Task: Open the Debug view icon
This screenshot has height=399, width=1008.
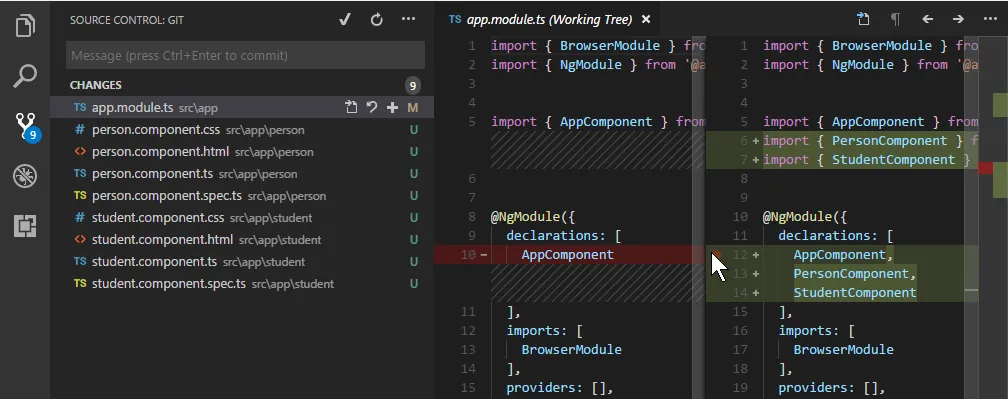Action: [x=25, y=175]
